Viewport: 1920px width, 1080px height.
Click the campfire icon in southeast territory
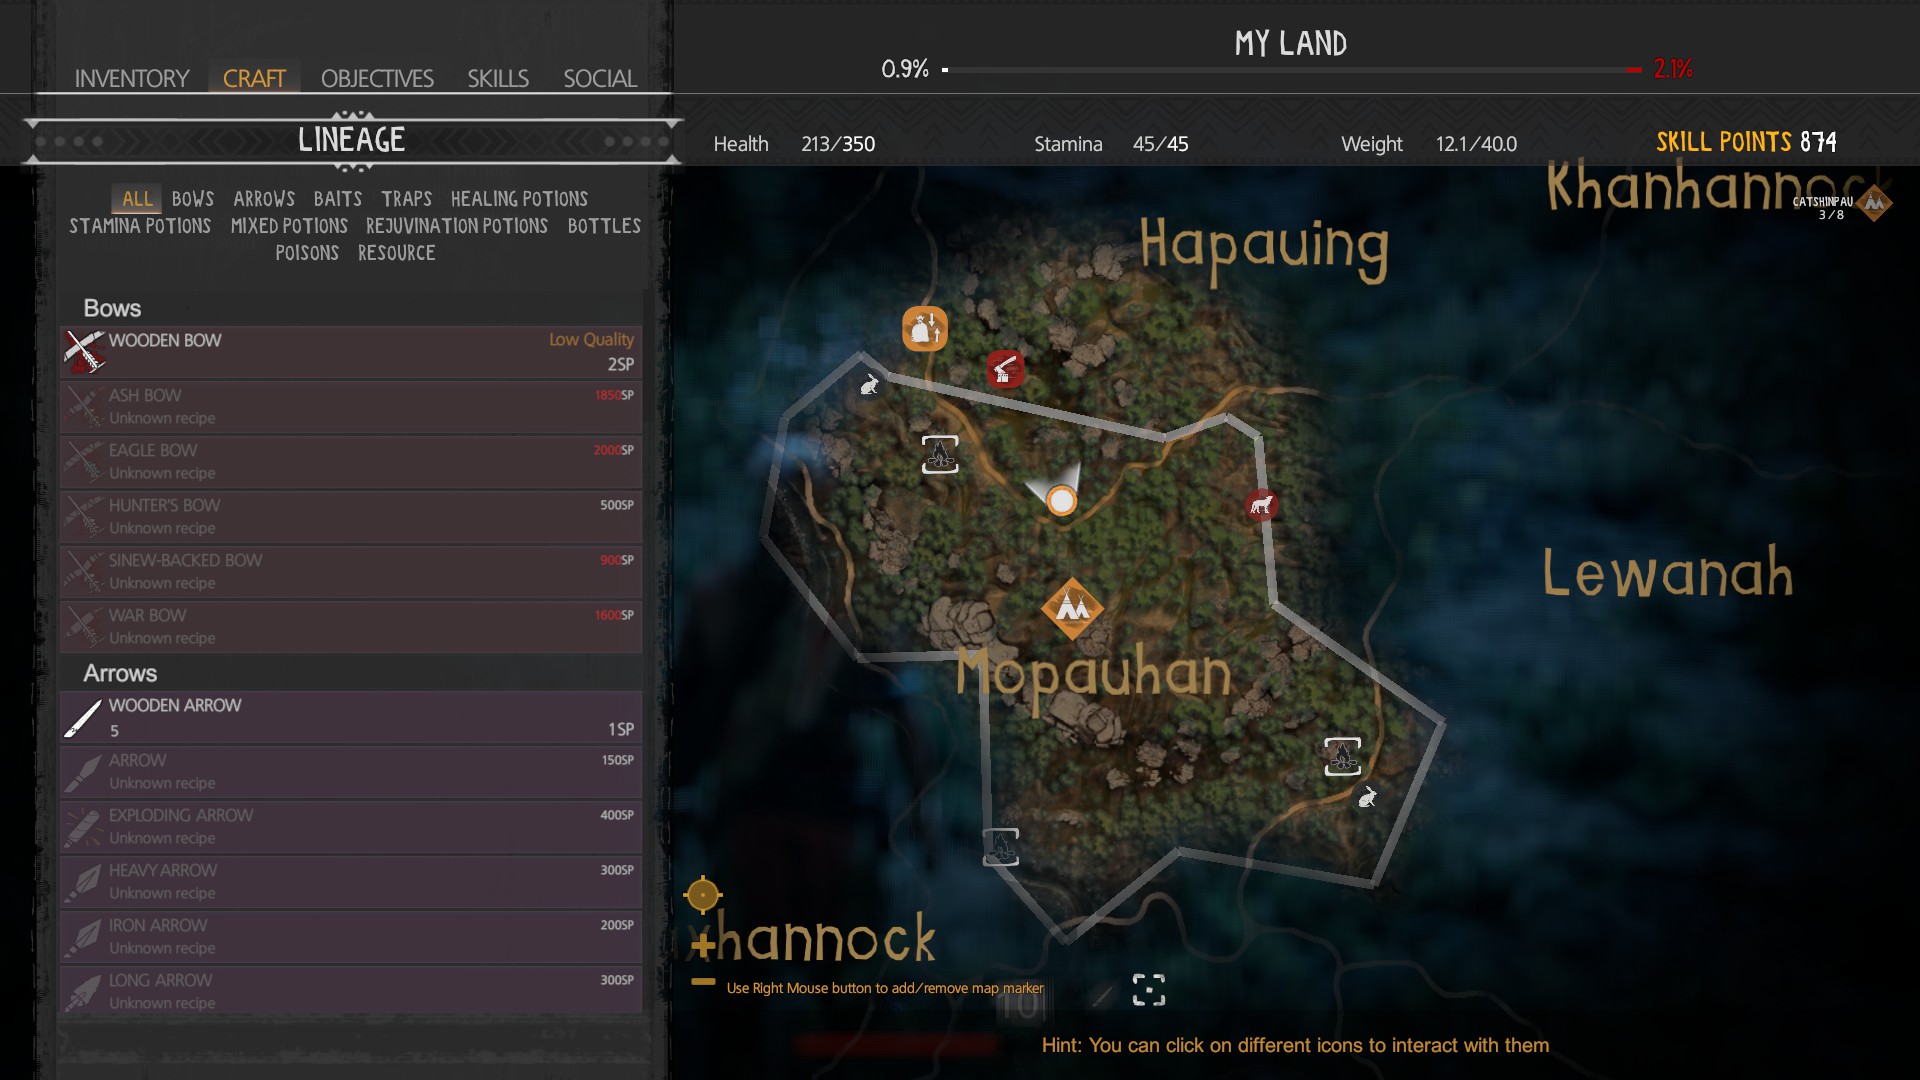pos(1342,756)
